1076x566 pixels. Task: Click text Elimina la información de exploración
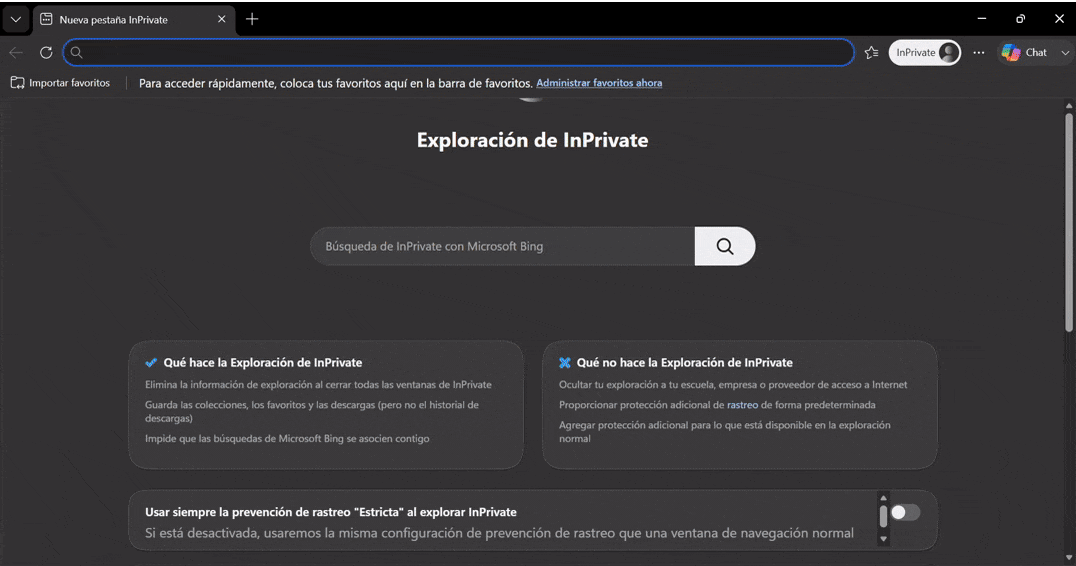(x=318, y=385)
